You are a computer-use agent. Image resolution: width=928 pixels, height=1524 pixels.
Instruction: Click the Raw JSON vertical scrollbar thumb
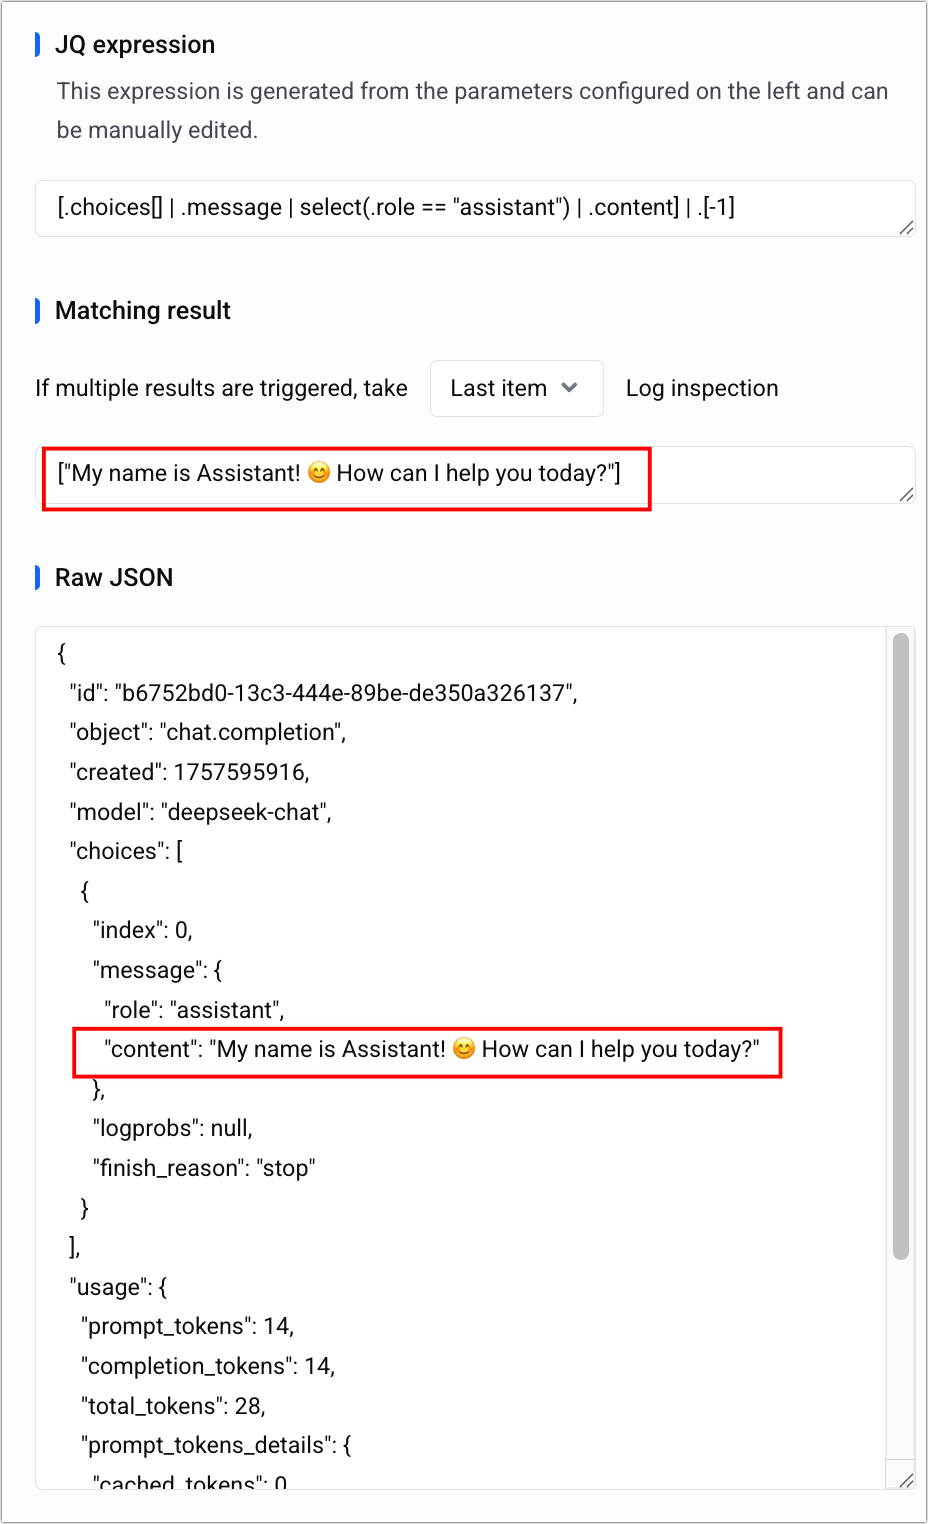[x=900, y=945]
